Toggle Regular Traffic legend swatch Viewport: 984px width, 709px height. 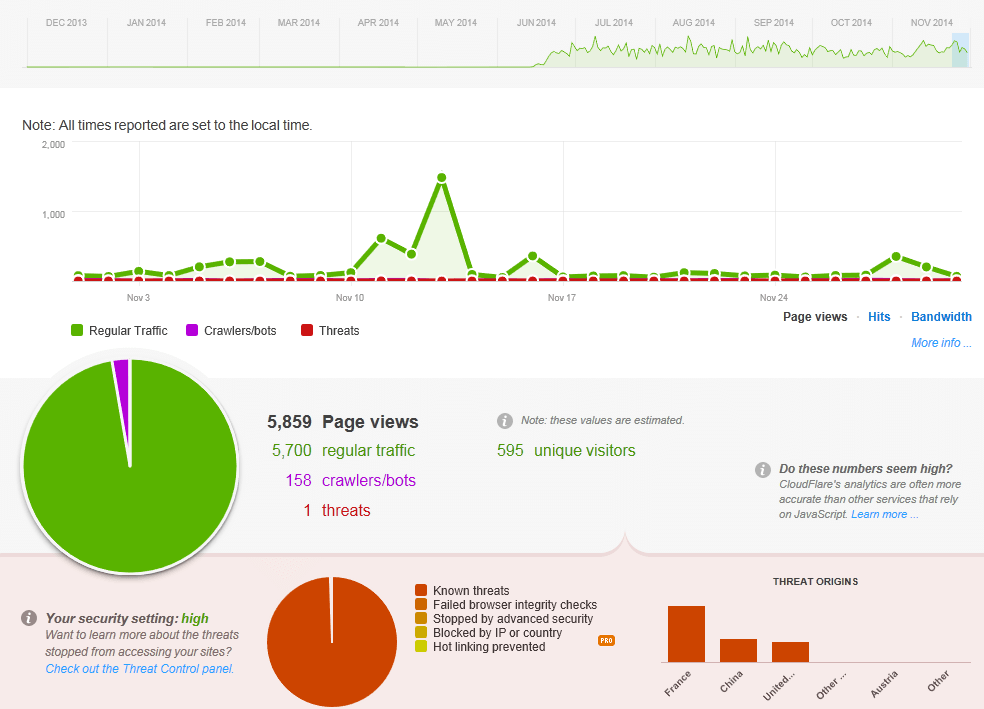click(77, 330)
